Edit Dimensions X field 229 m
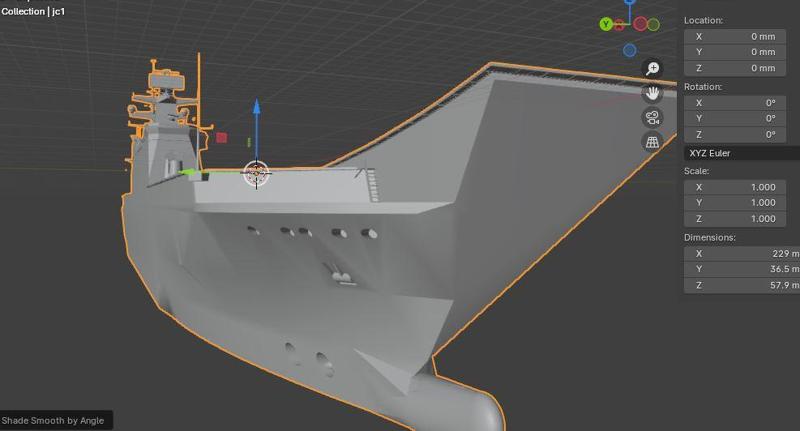Image resolution: width=800 pixels, height=431 pixels. (741, 253)
